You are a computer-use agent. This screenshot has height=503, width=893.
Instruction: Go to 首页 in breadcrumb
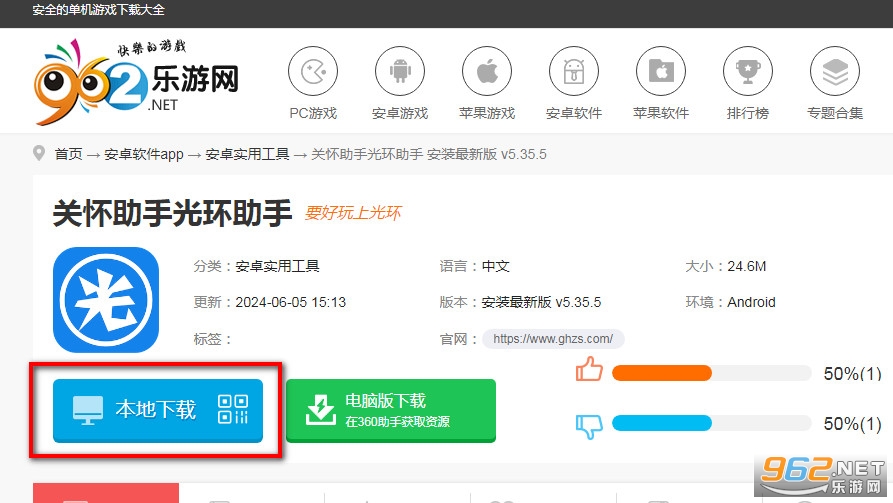click(x=68, y=154)
